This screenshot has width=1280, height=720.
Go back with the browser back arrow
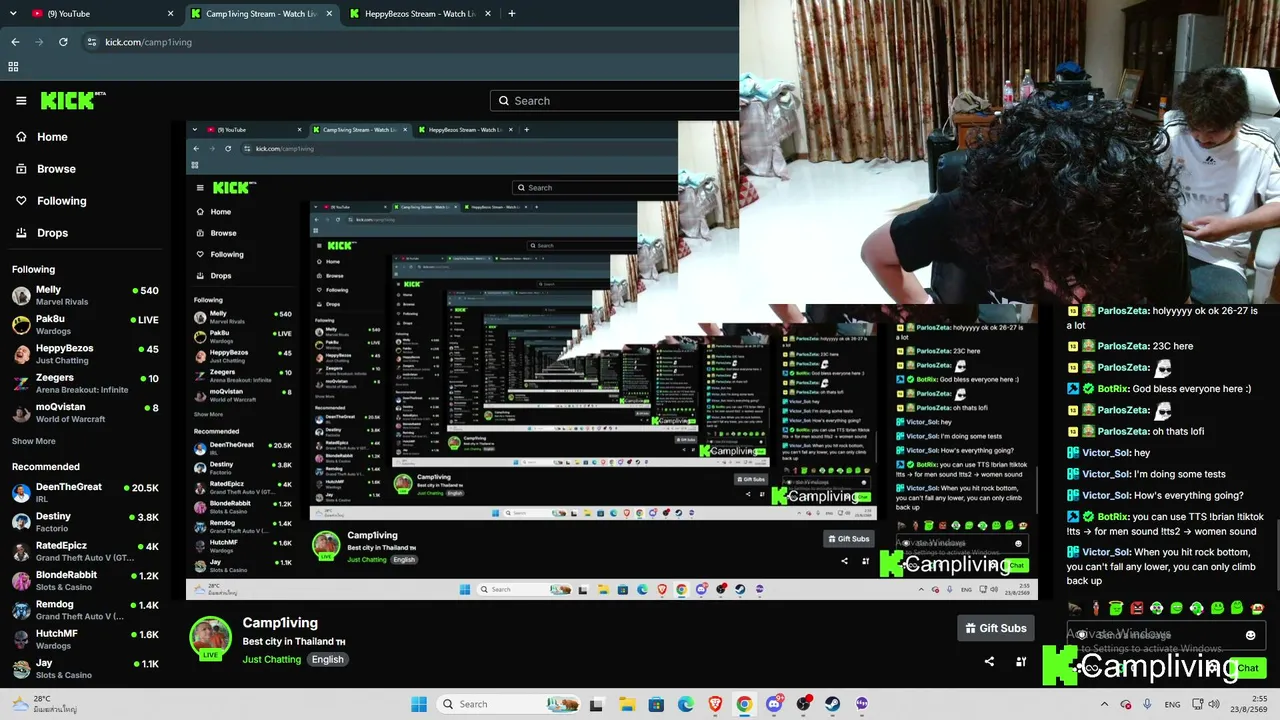pos(15,42)
